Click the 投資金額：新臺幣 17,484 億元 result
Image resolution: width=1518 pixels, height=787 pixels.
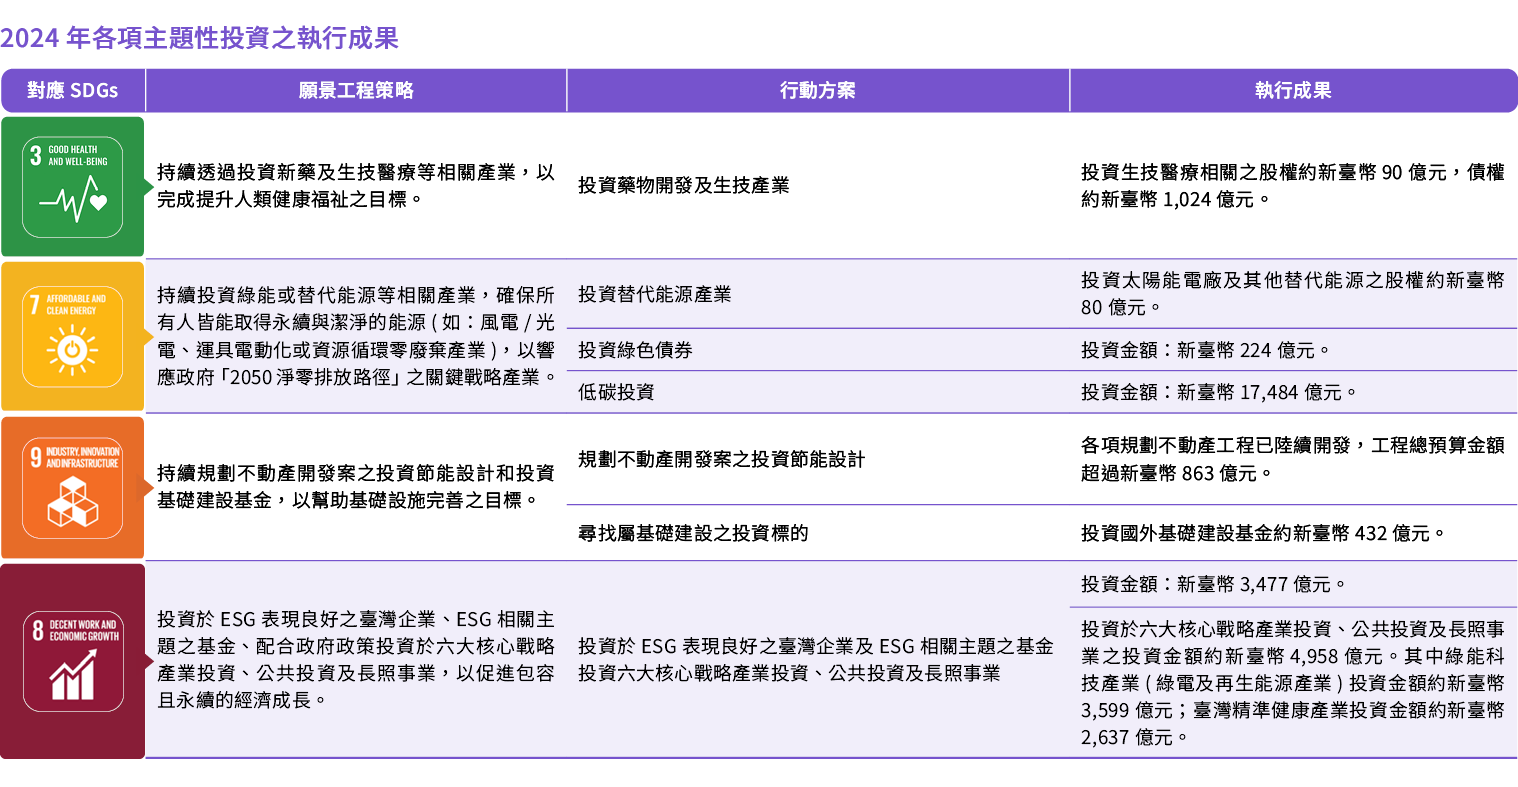pos(1219,392)
